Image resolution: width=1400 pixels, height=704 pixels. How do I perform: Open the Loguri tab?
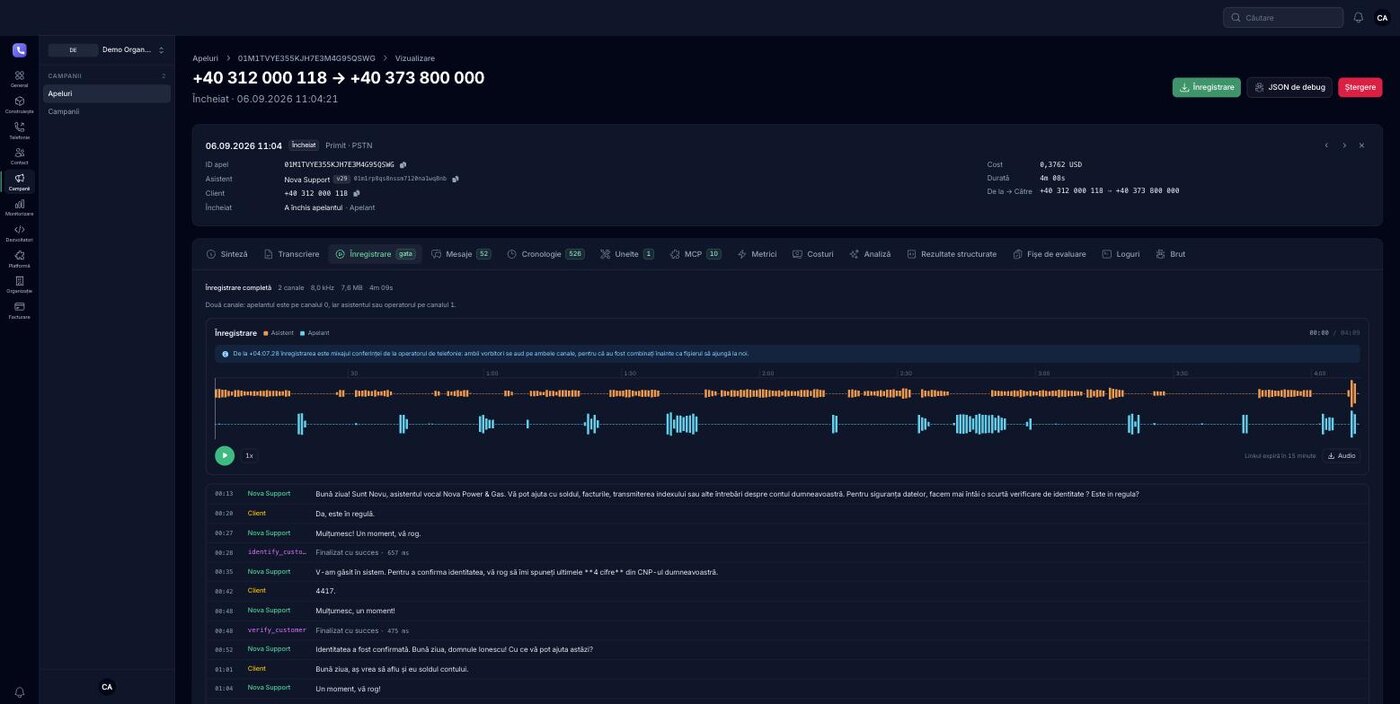tap(1121, 254)
